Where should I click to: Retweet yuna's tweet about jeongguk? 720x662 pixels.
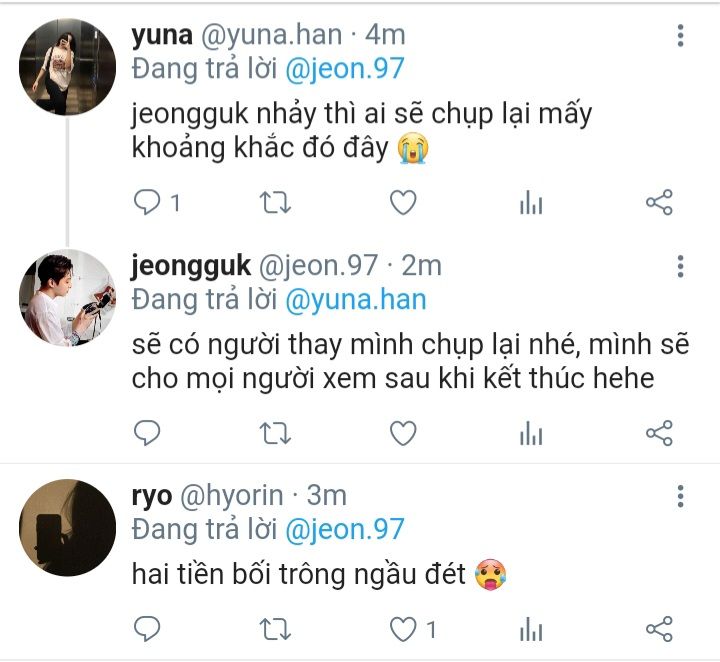[x=275, y=203]
